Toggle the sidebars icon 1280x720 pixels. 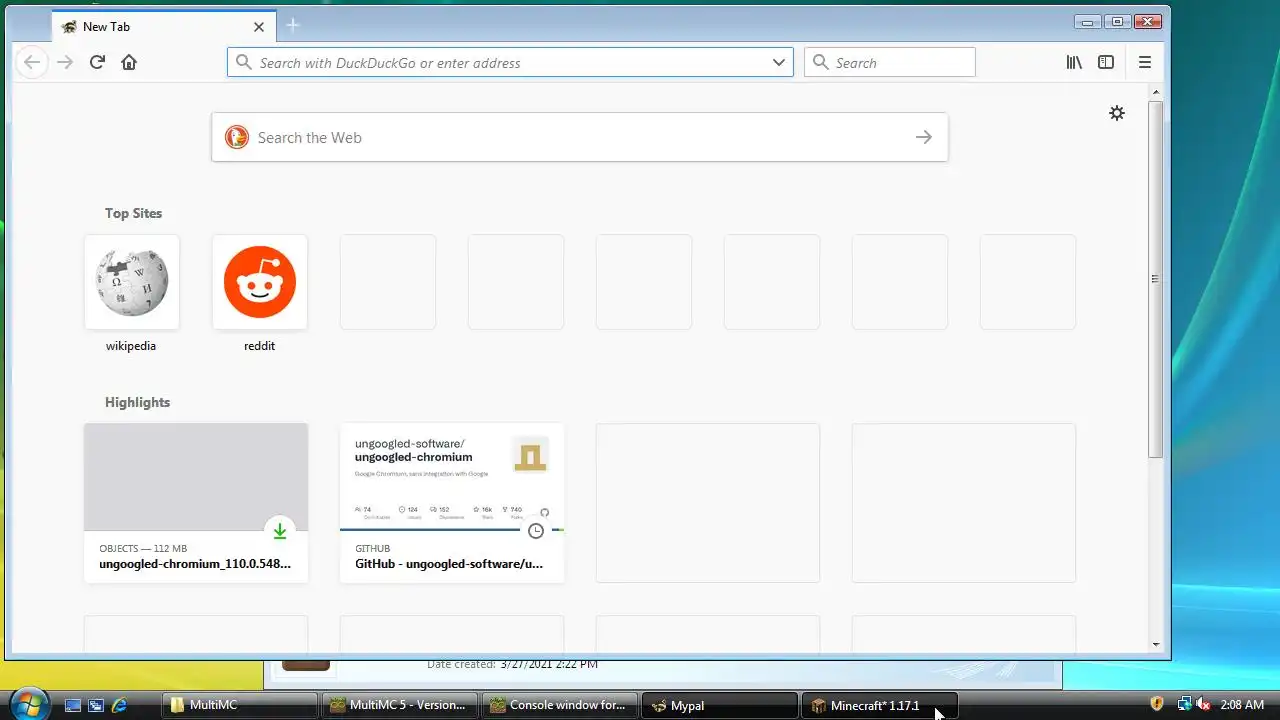coord(1106,62)
